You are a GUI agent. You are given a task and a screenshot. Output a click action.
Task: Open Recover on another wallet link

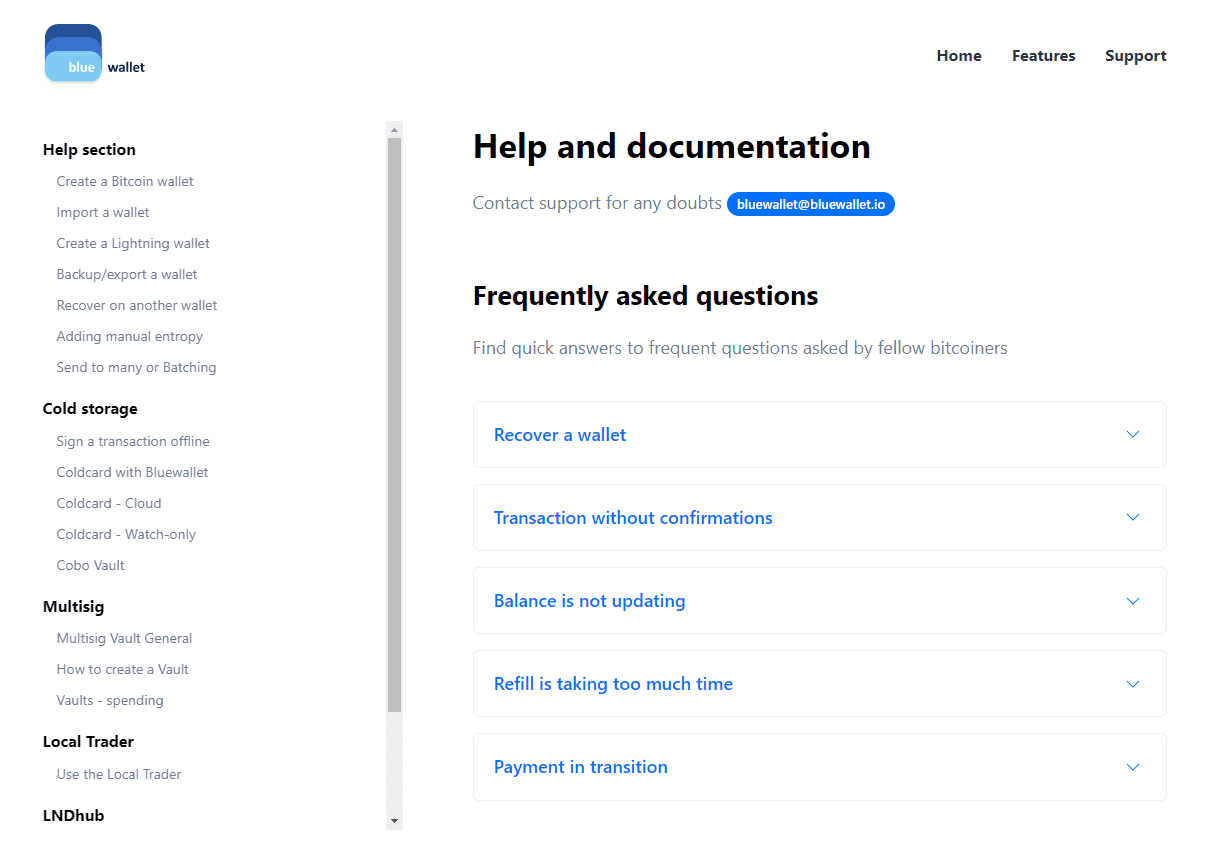[x=137, y=305]
